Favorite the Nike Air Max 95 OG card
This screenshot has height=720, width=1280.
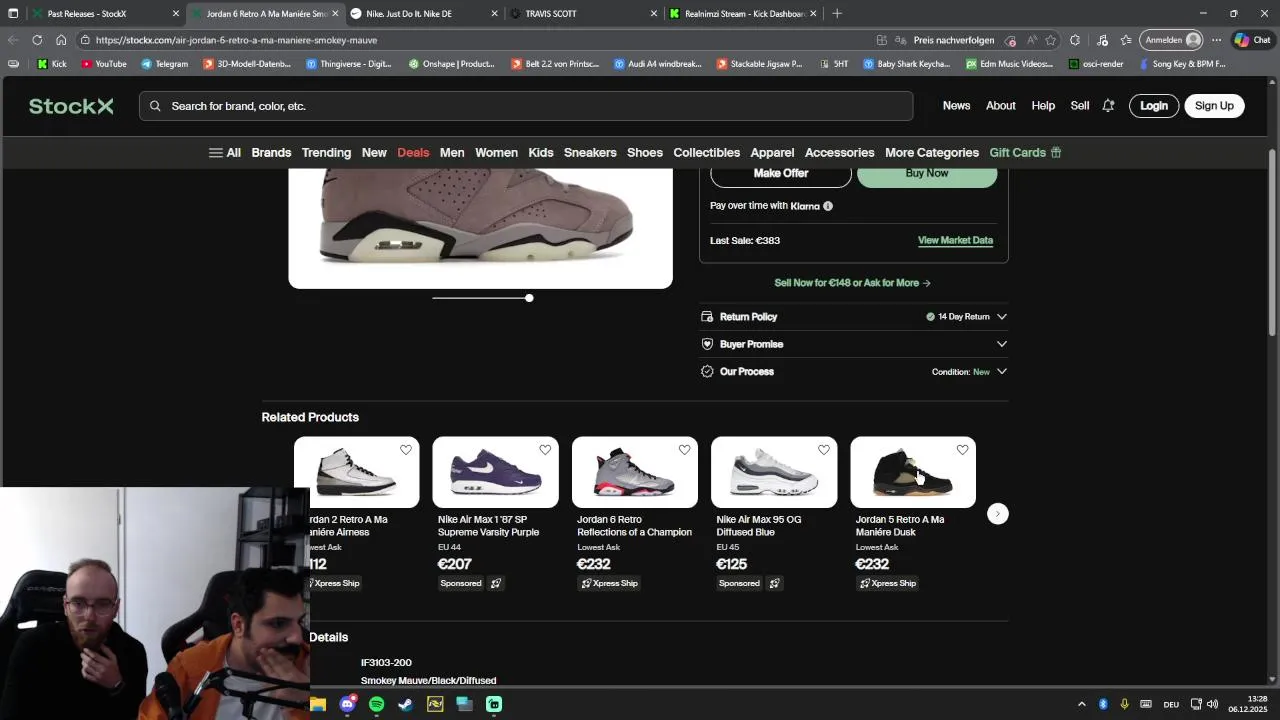point(823,450)
